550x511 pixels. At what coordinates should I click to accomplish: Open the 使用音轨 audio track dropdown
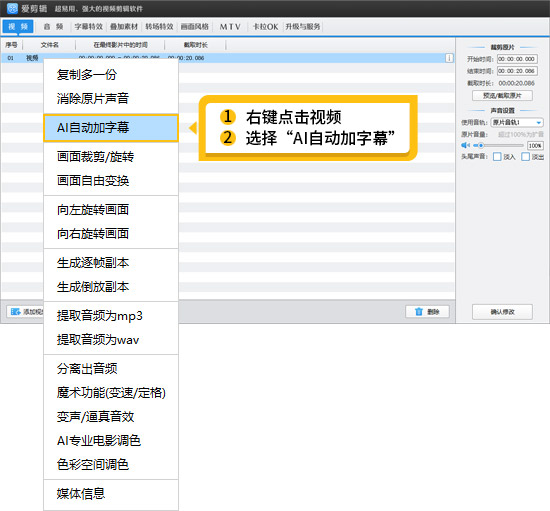point(517,122)
